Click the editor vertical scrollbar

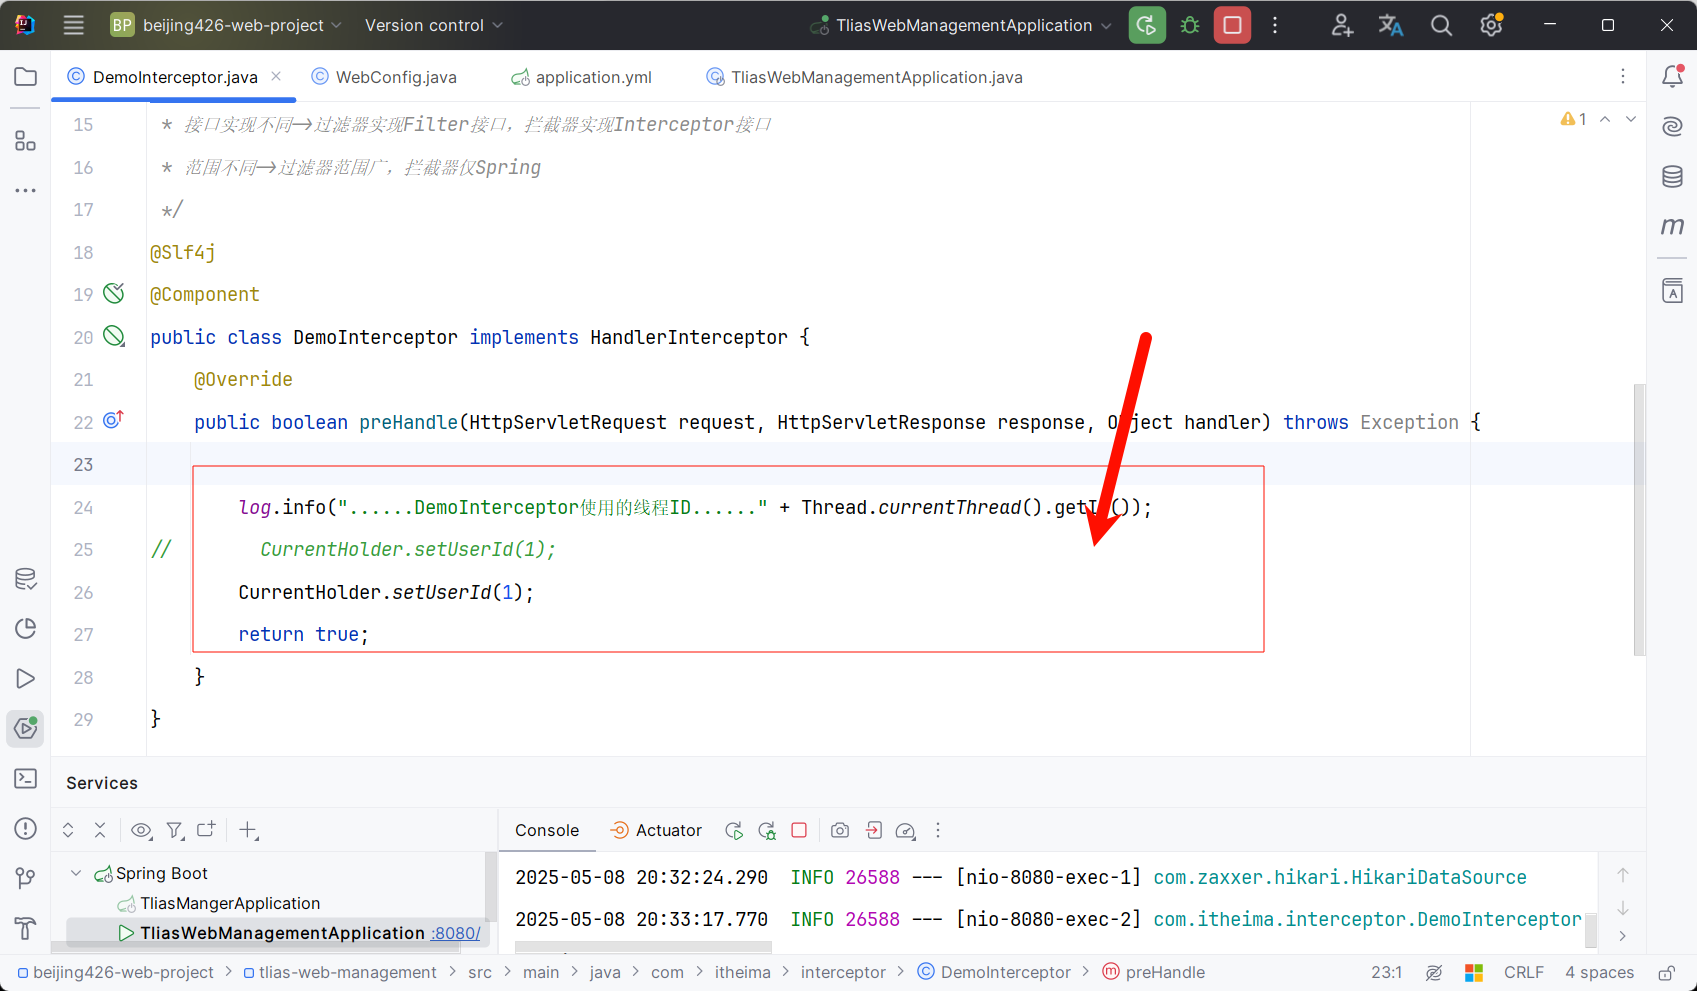pos(1638,519)
